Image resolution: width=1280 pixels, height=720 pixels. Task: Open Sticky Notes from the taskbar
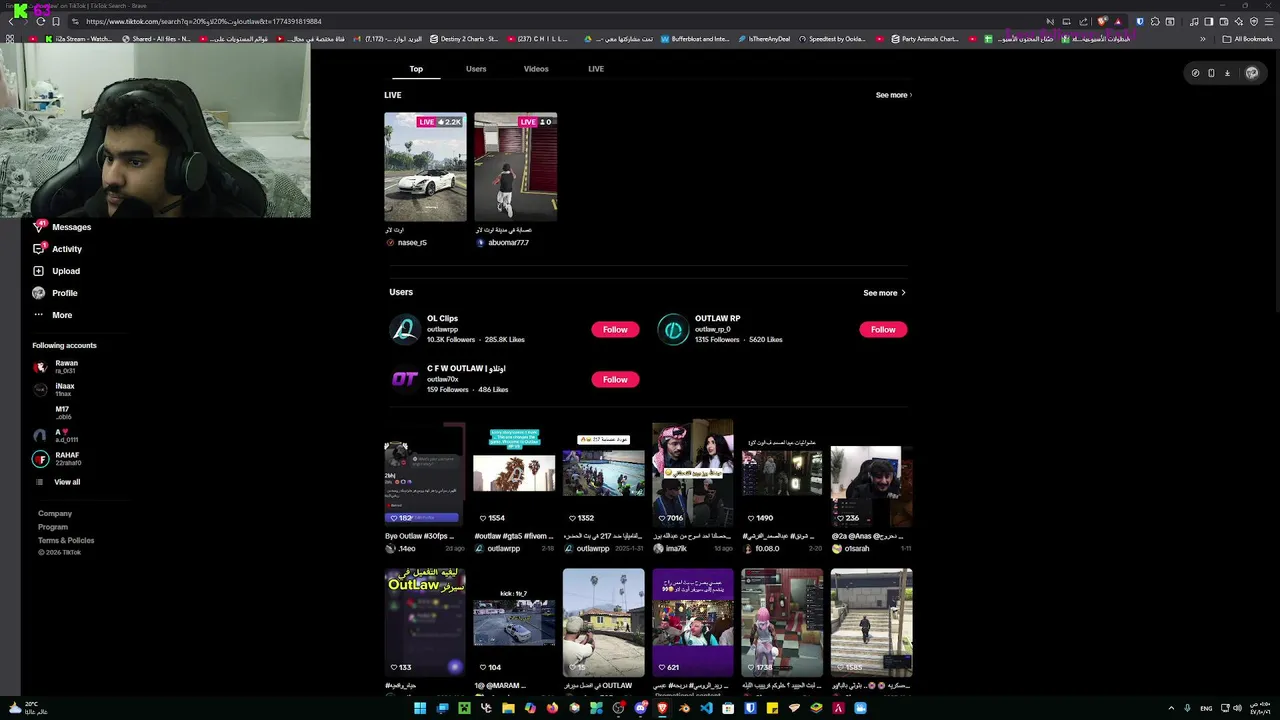tap(772, 708)
